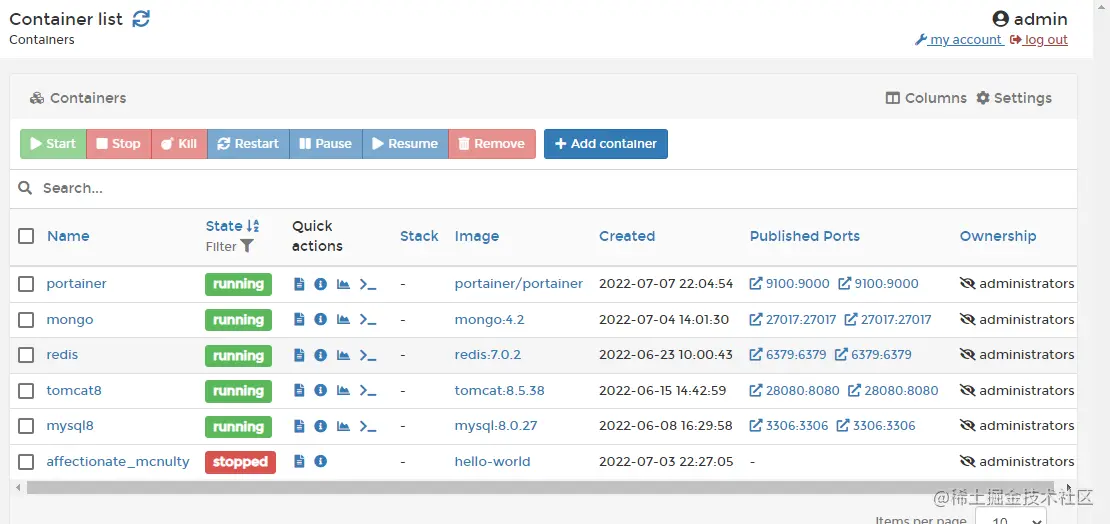This screenshot has width=1110, height=524.
Task: Sort by the Image column header
Action: click(476, 236)
